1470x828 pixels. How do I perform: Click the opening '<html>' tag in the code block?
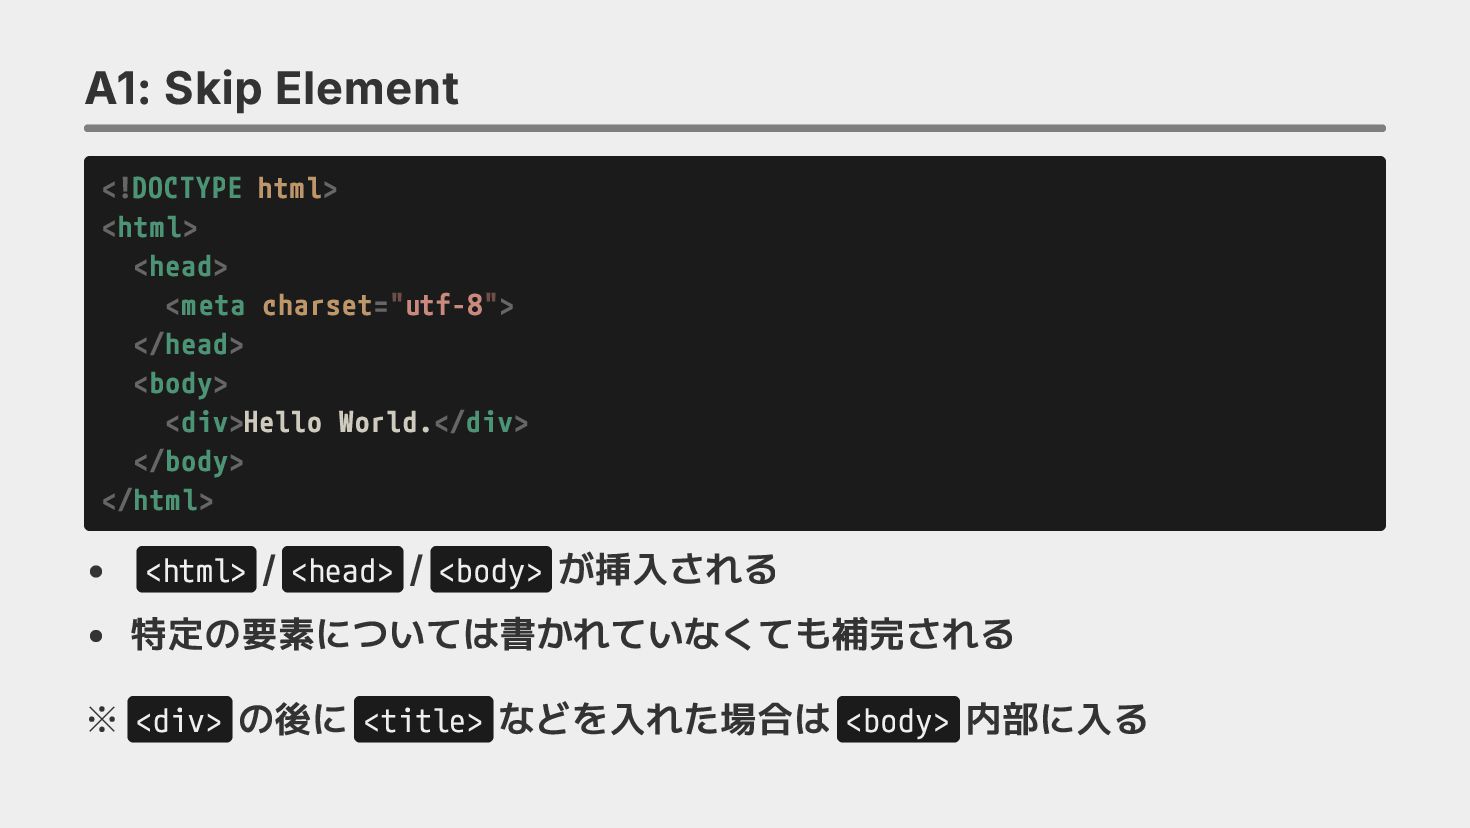coord(149,227)
